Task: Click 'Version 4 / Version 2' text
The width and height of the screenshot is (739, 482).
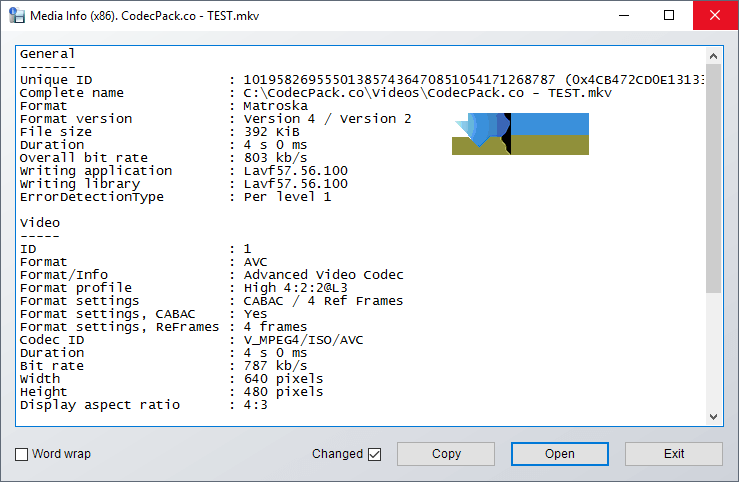Action: (x=328, y=119)
